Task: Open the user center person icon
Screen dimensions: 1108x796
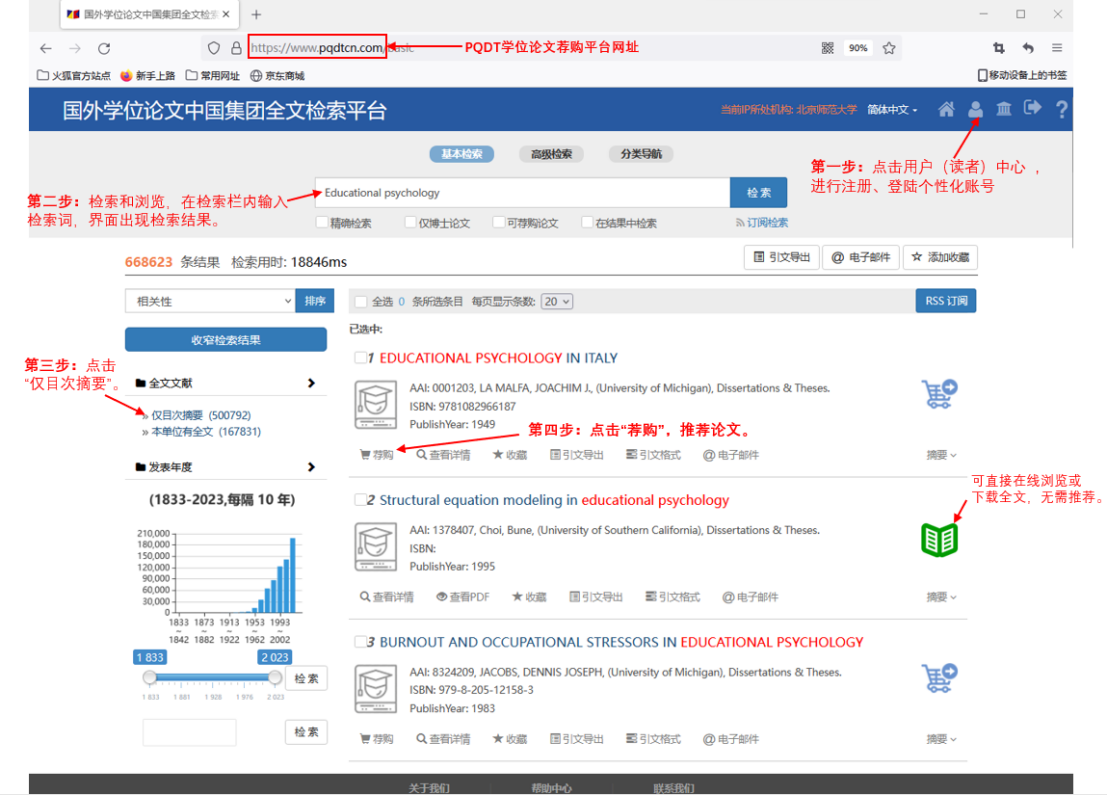Action: click(x=975, y=109)
